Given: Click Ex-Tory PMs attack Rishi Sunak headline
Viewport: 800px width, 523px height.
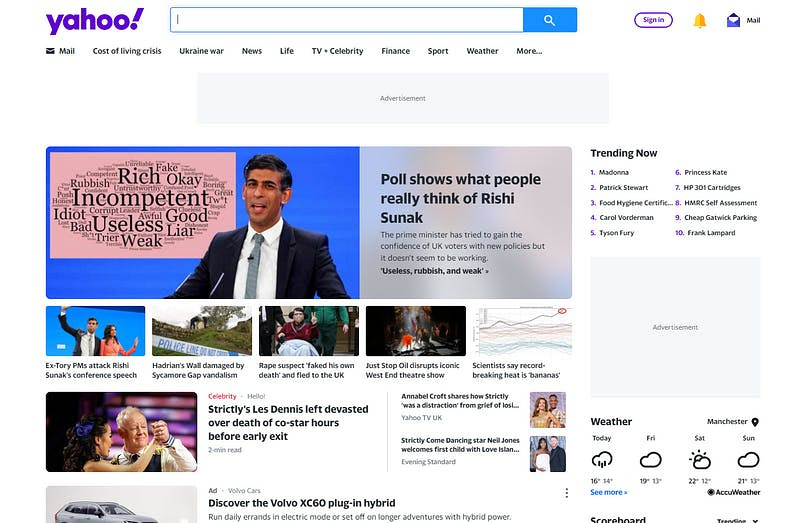Looking at the screenshot, I should point(91,370).
